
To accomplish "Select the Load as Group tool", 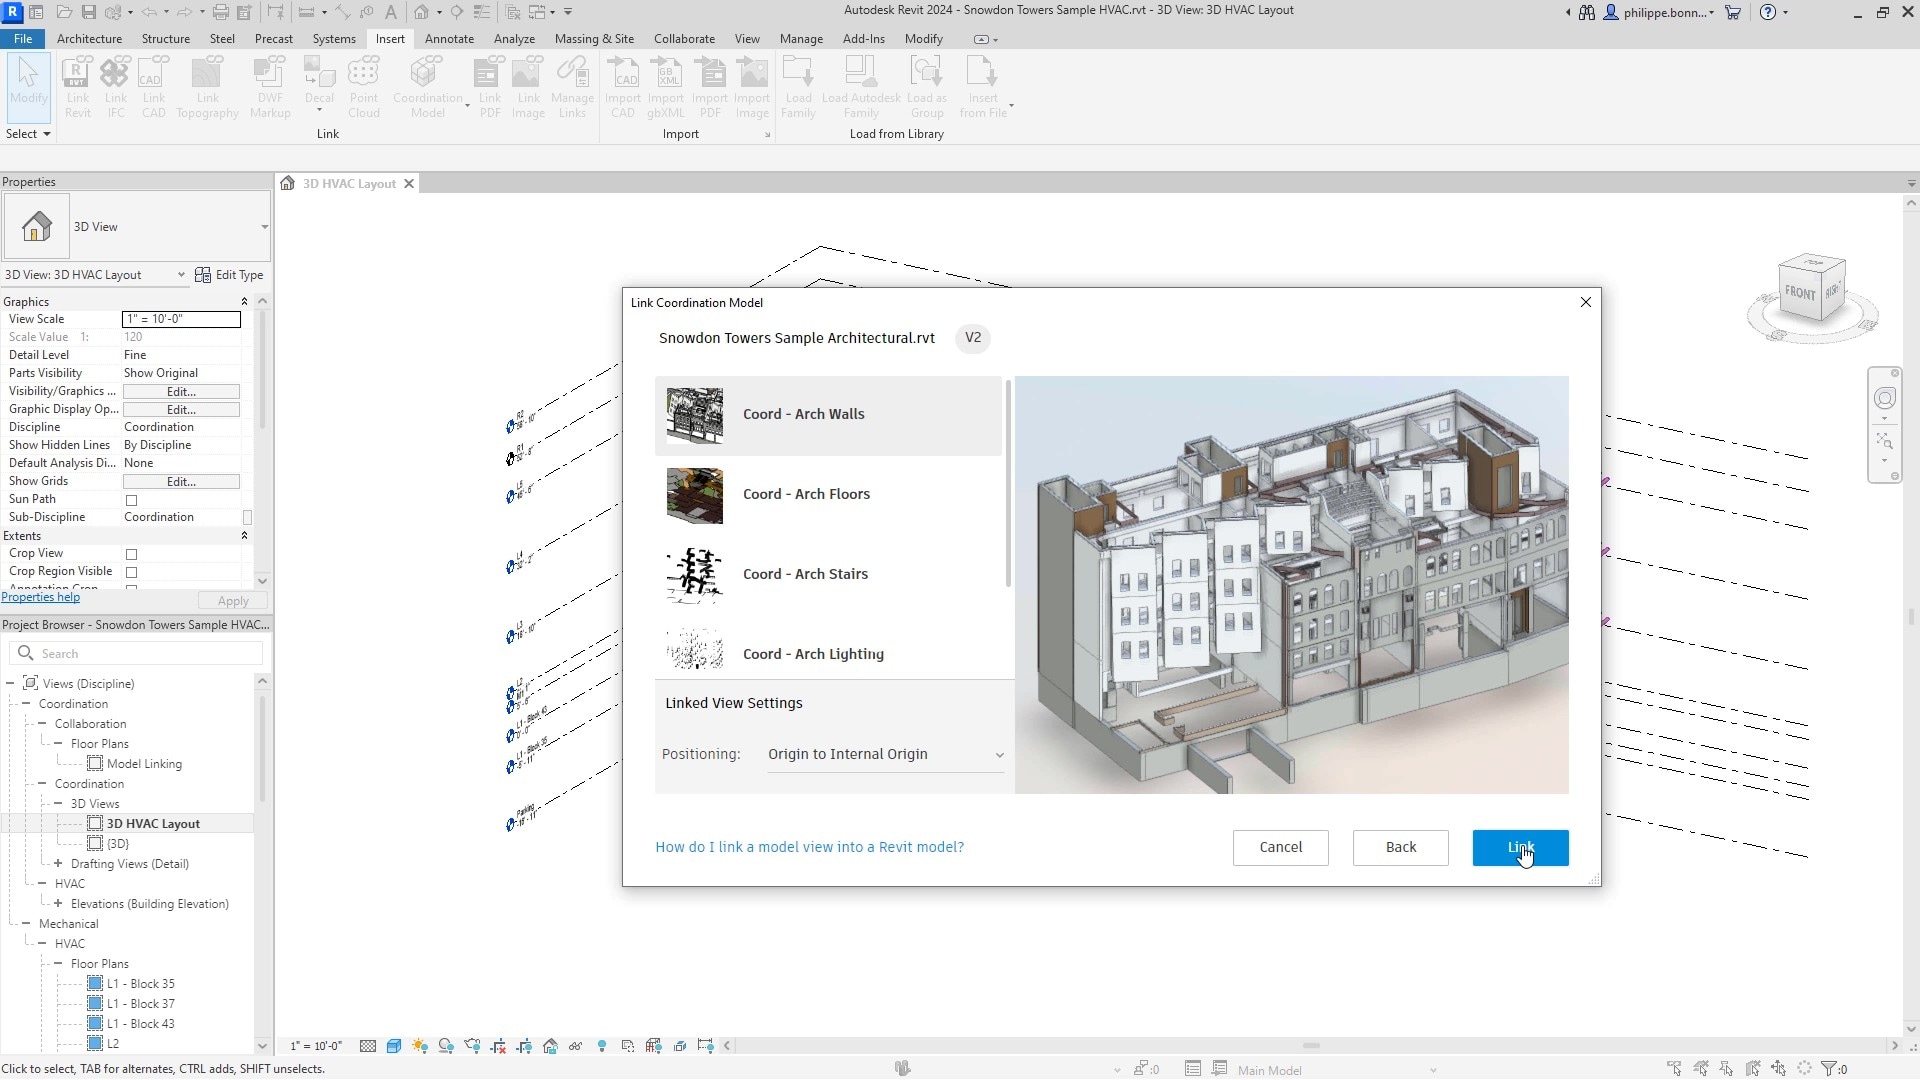I will point(927,87).
